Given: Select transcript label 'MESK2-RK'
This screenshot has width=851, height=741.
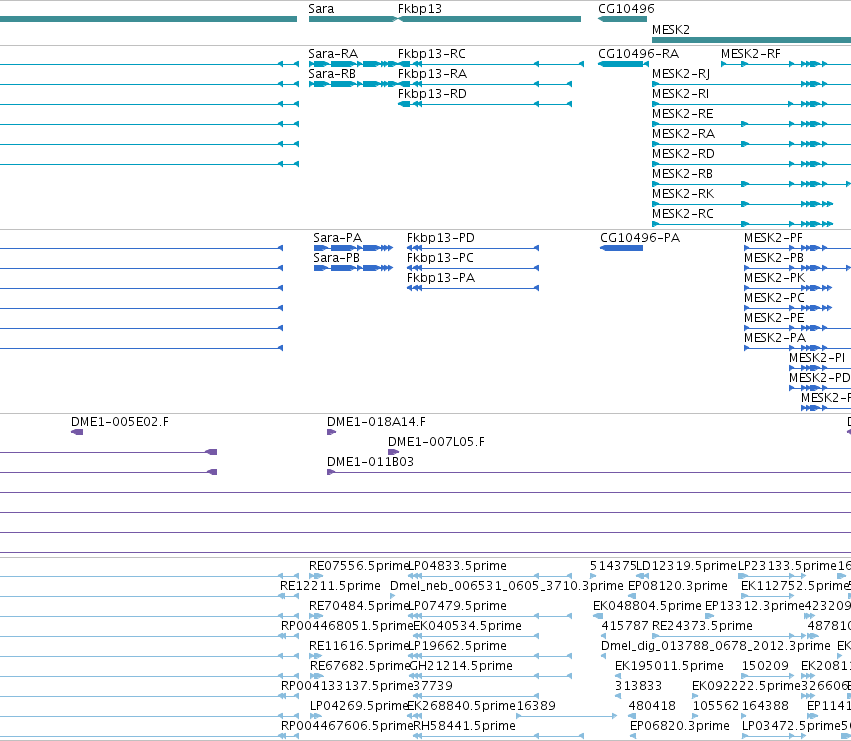Looking at the screenshot, I should point(683,194).
